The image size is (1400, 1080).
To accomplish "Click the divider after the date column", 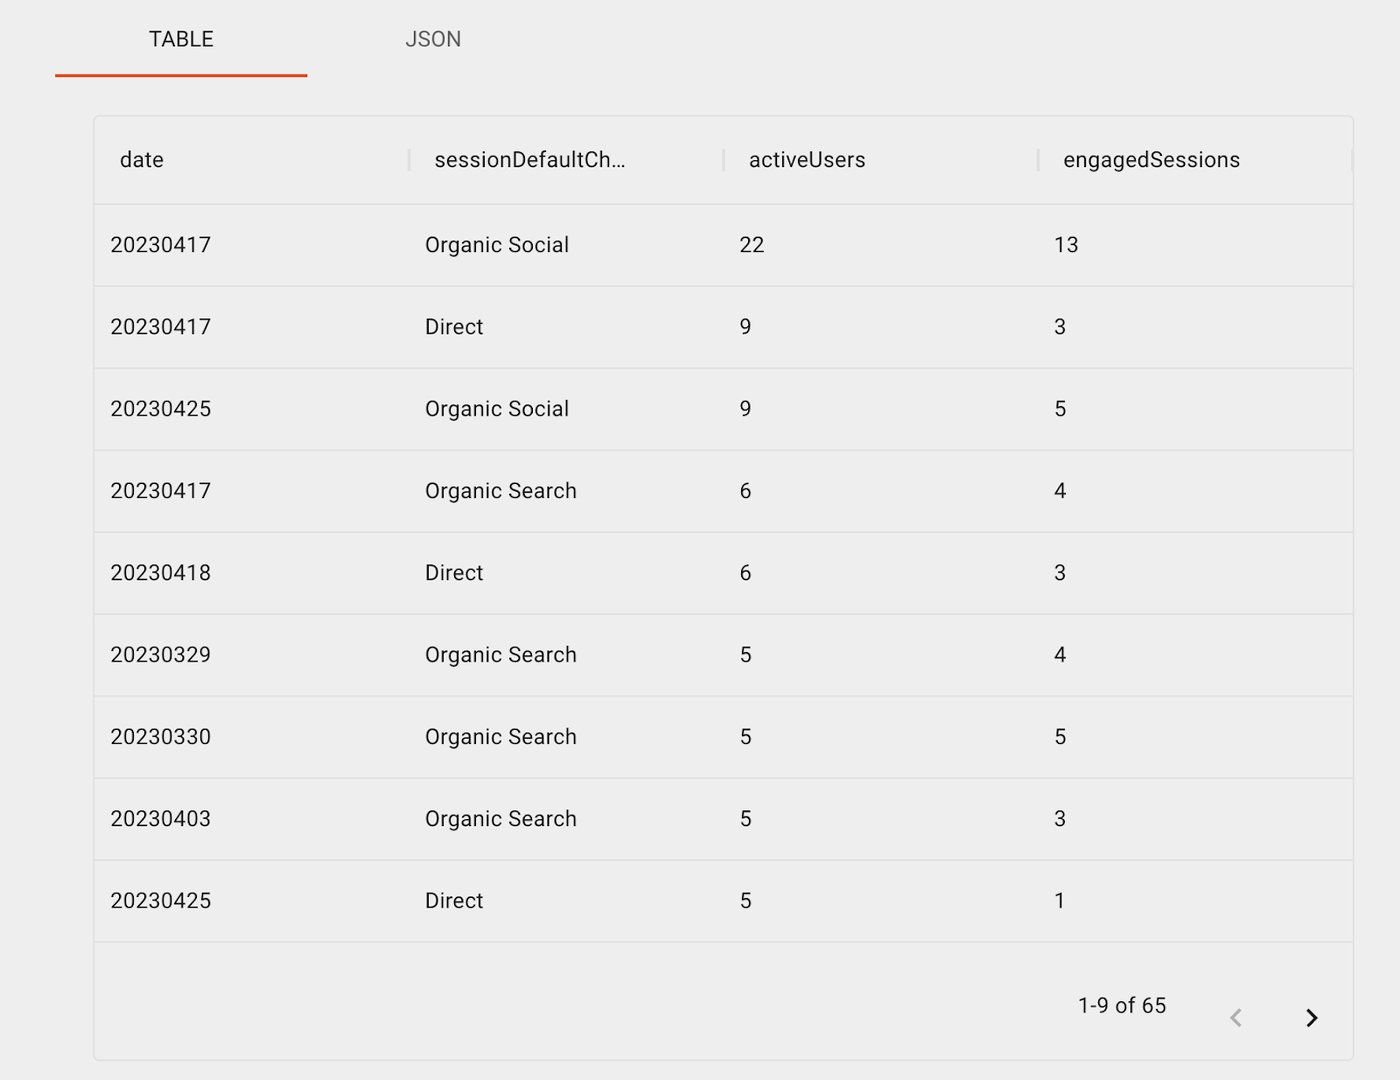I will click(x=409, y=159).
